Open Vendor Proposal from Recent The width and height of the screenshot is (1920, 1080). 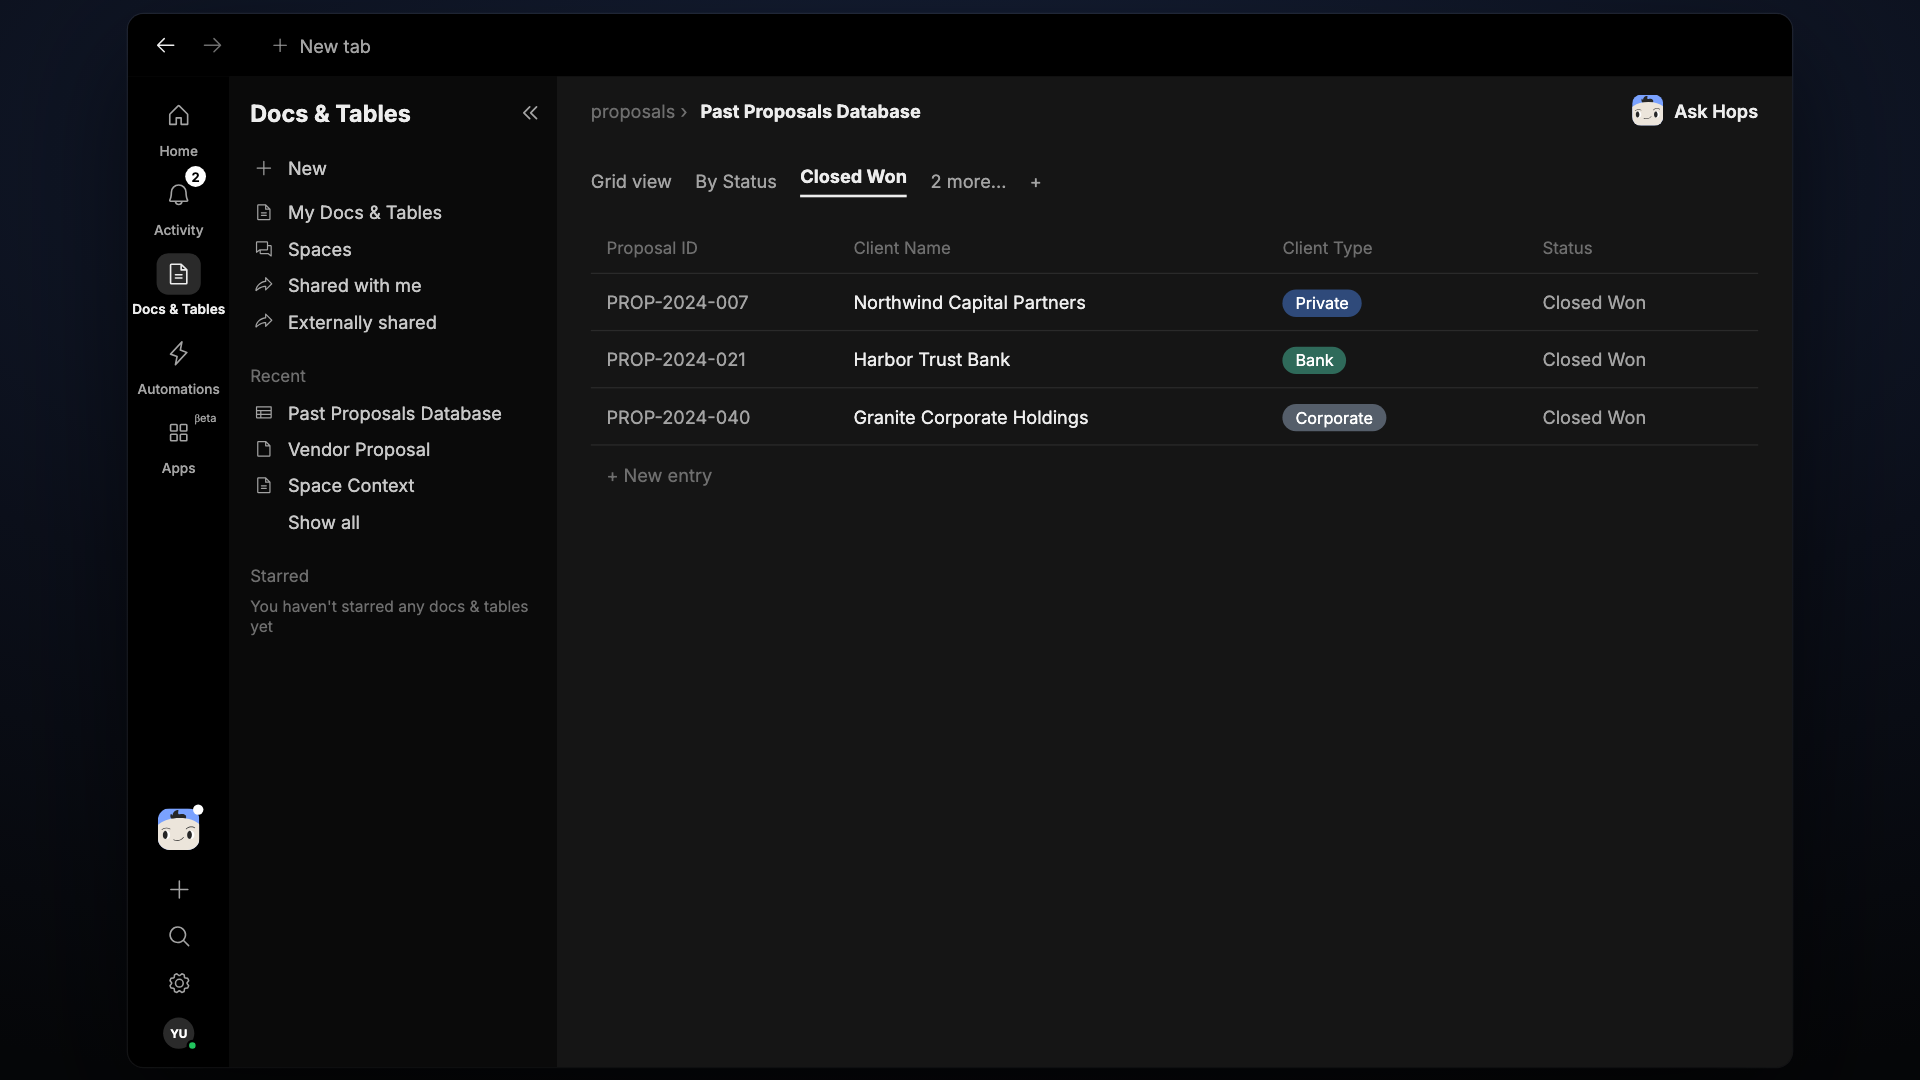pos(359,449)
